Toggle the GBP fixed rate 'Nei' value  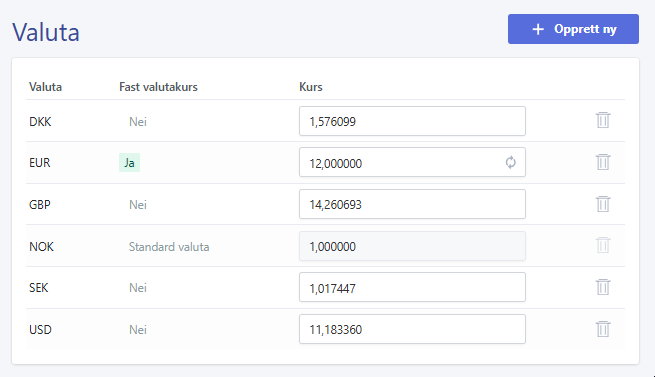[x=138, y=204]
